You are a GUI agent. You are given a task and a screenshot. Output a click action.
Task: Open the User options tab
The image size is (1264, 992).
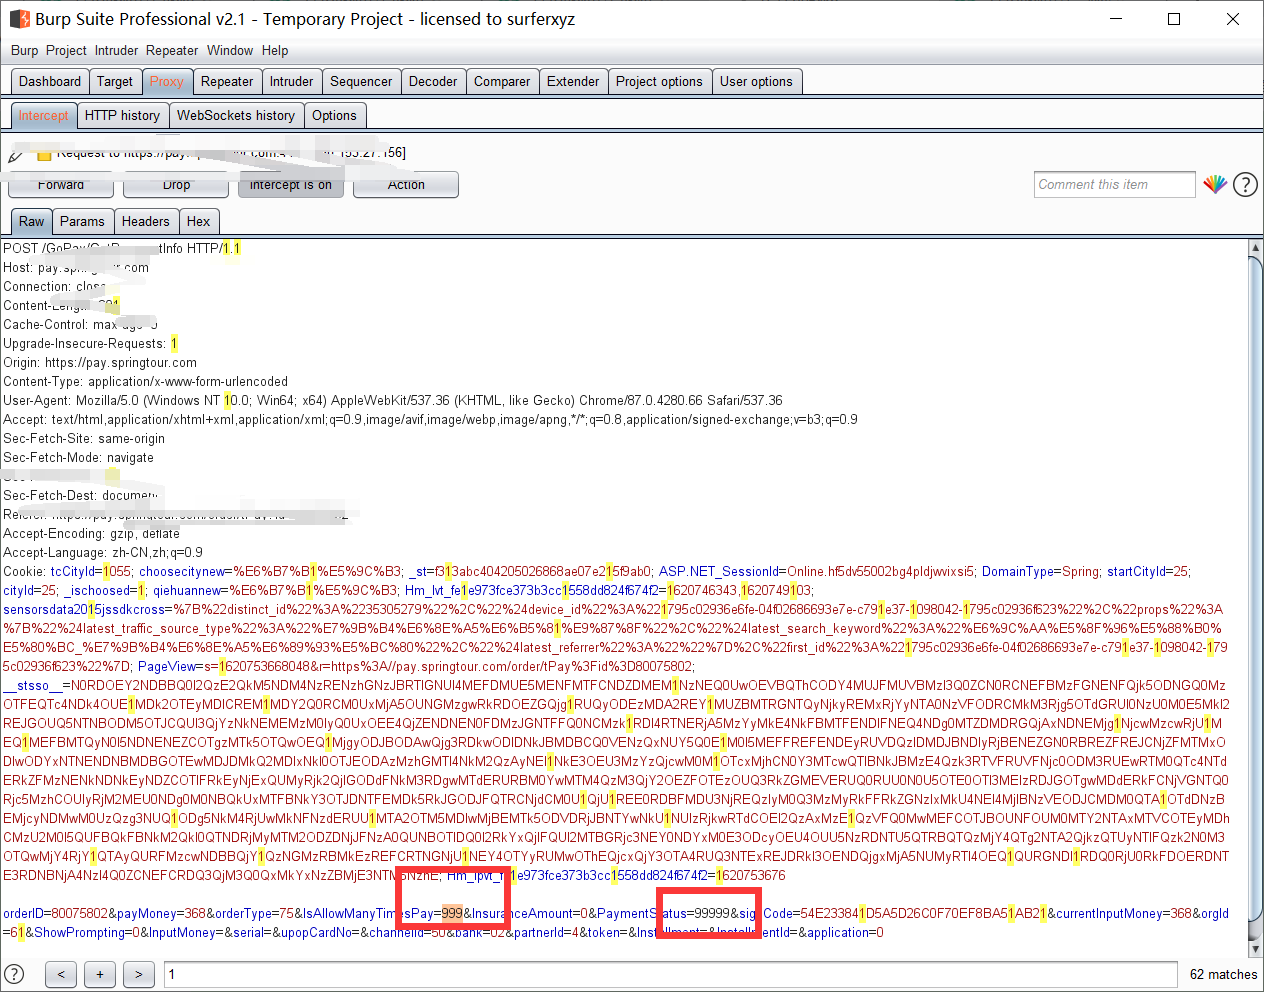coord(756,82)
